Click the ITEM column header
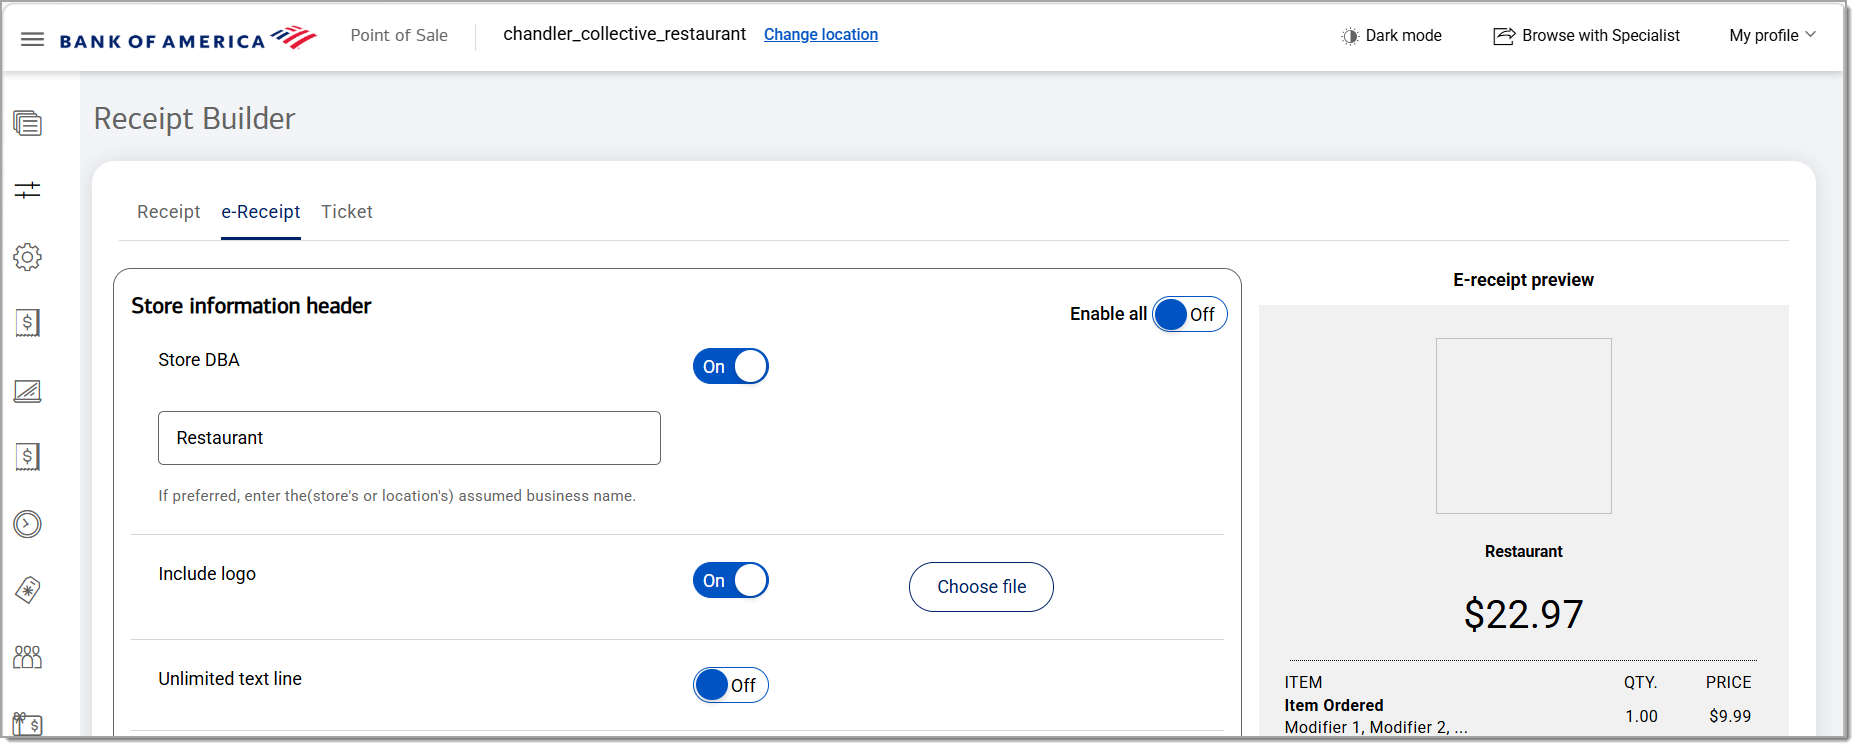 pos(1303,683)
